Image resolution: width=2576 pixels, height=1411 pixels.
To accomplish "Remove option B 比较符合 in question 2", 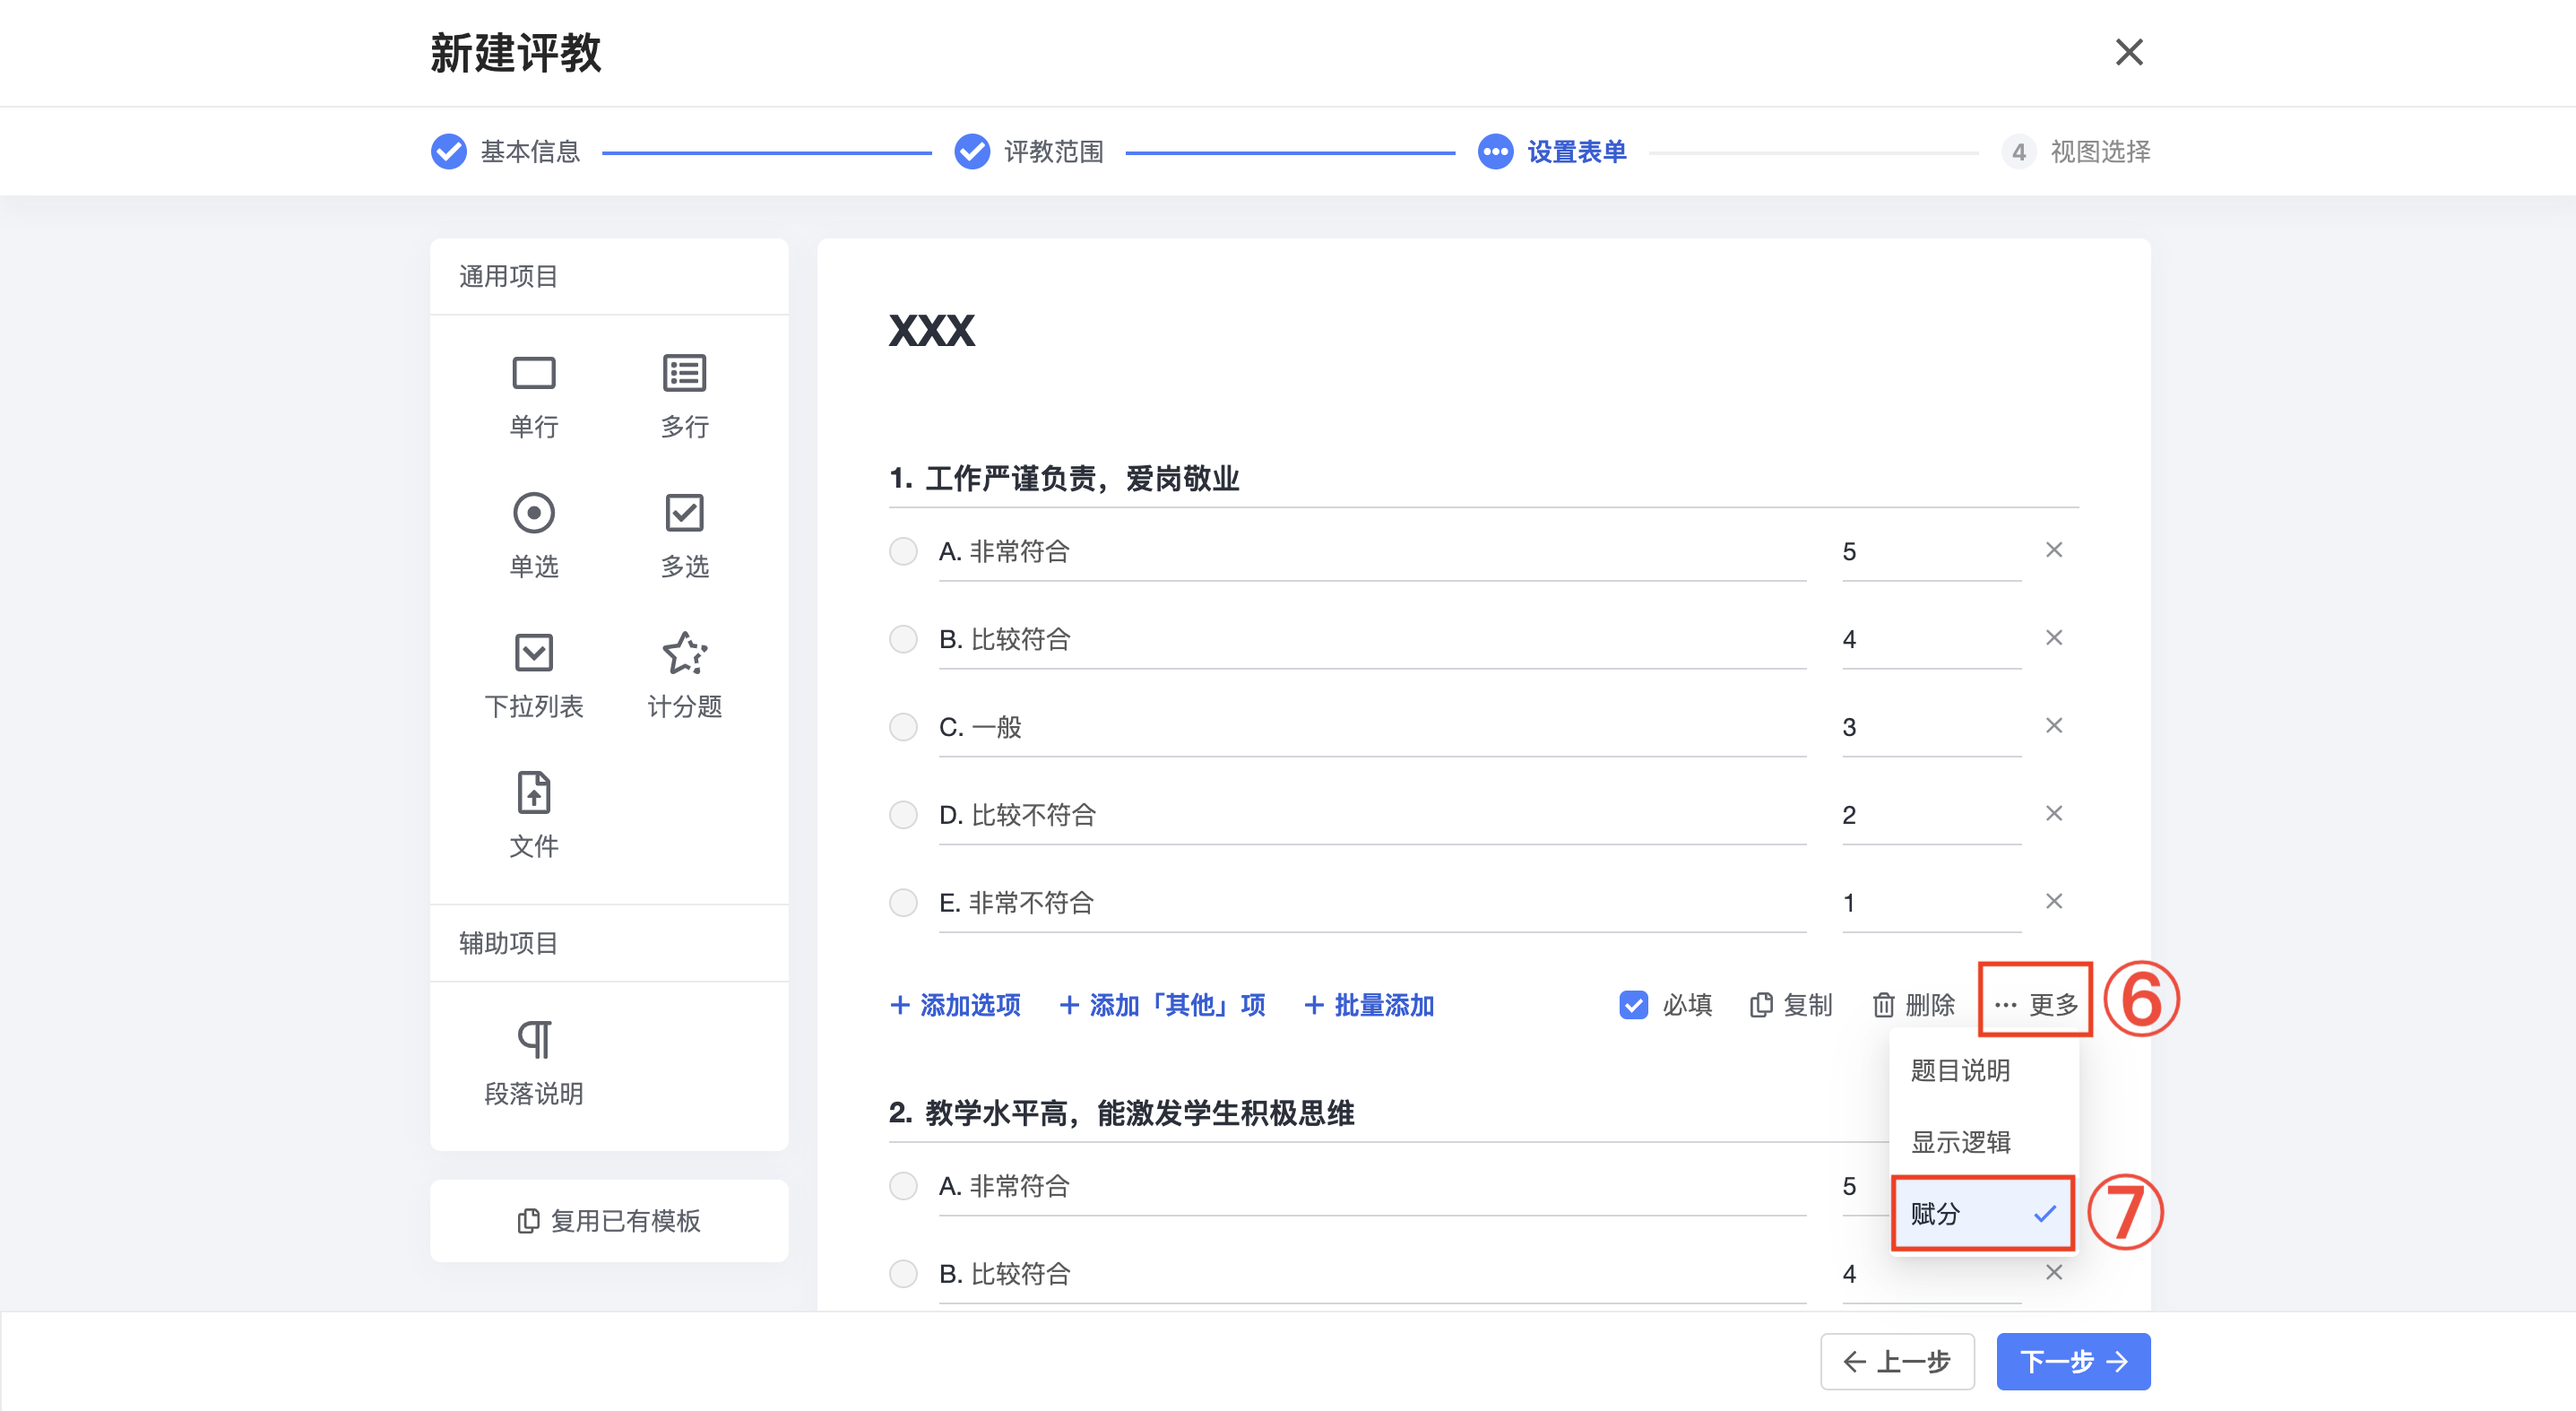I will pos(2053,1273).
